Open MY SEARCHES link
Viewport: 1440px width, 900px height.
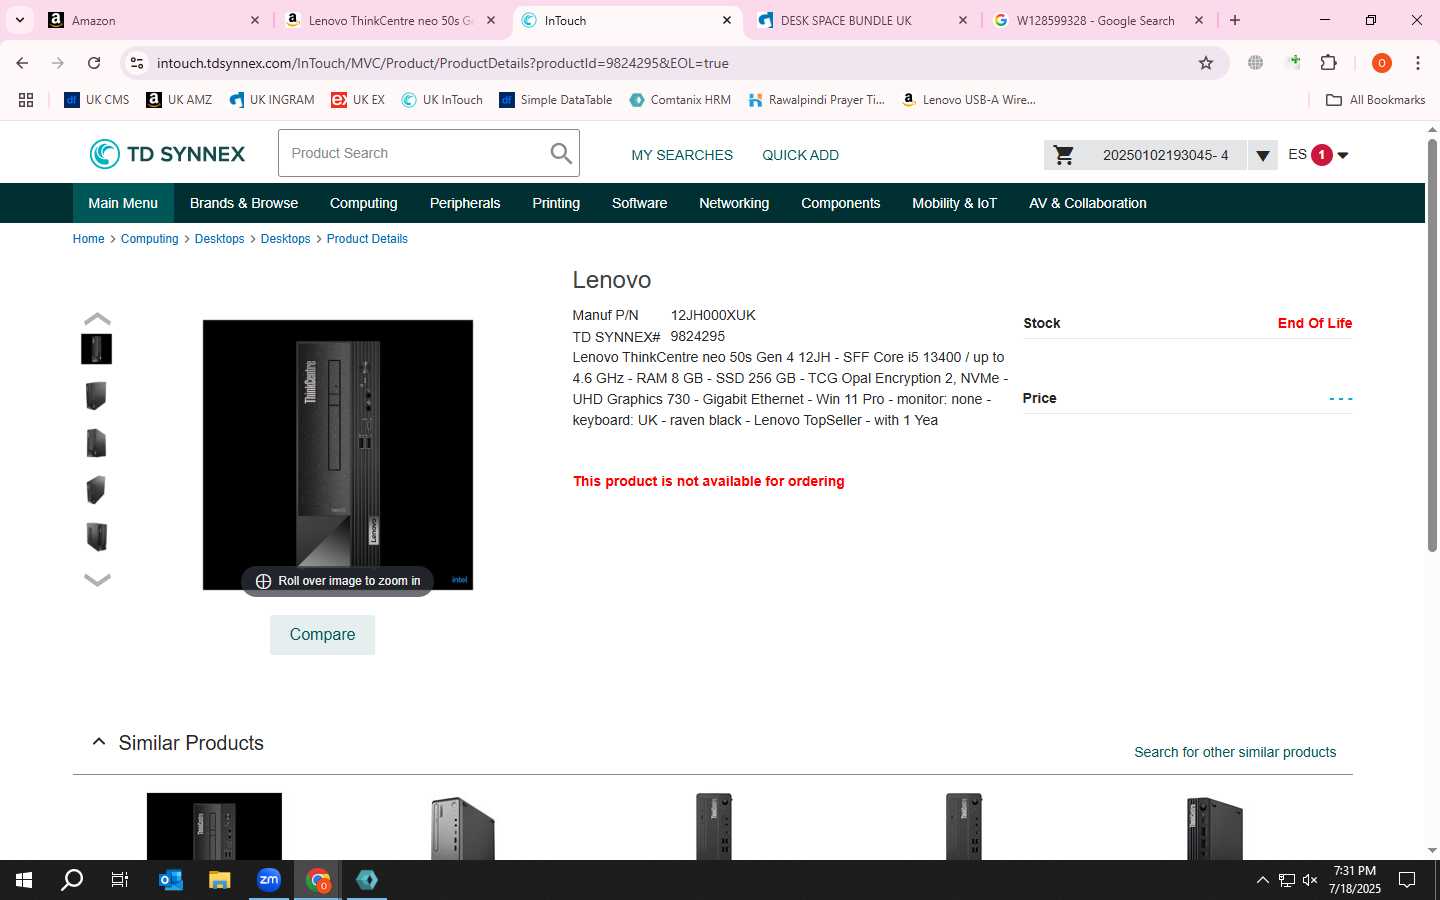(x=682, y=155)
